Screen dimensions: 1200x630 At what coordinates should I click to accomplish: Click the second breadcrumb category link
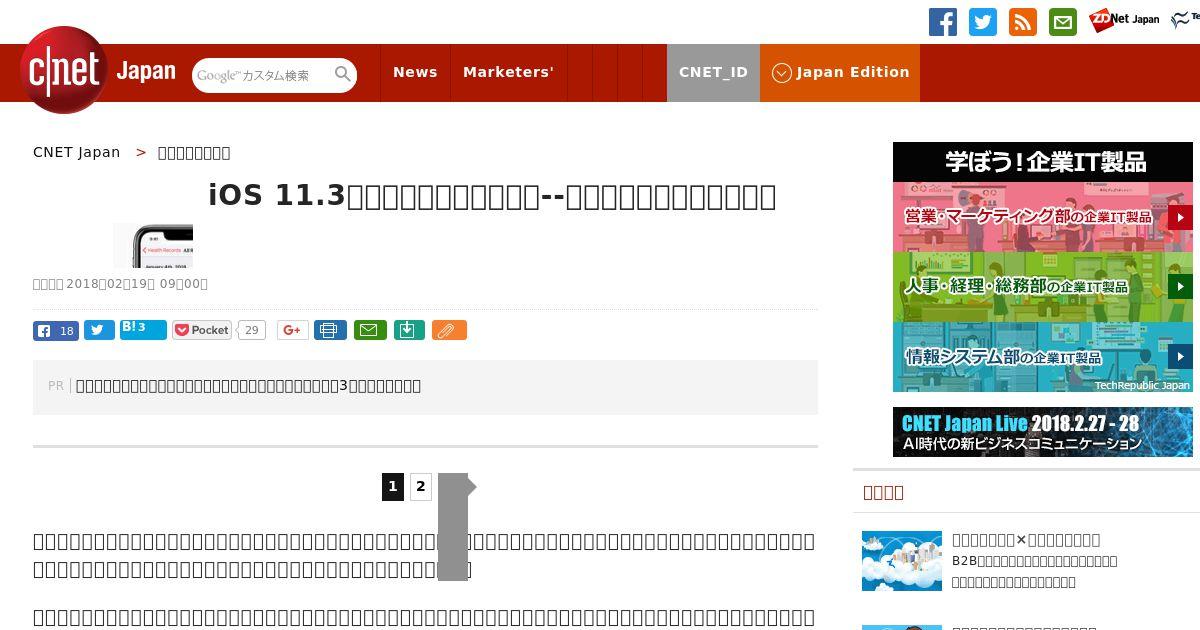(194, 152)
